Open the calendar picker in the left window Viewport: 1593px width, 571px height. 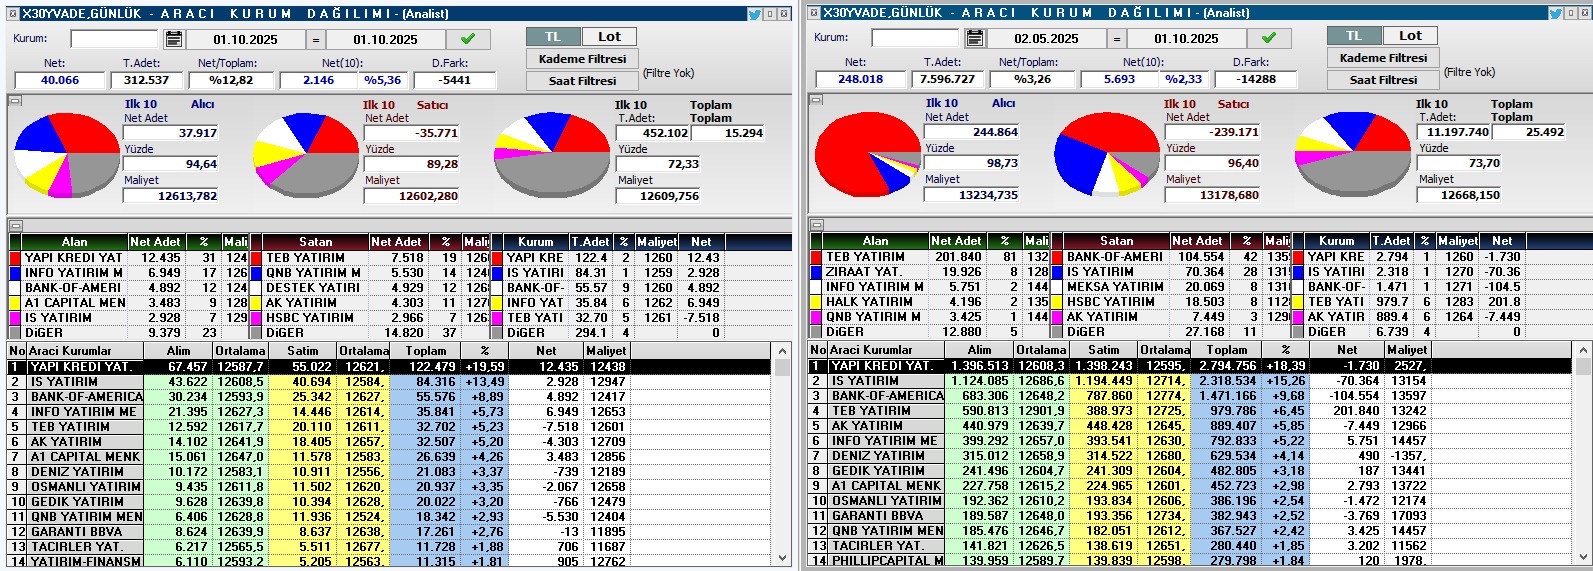click(174, 39)
